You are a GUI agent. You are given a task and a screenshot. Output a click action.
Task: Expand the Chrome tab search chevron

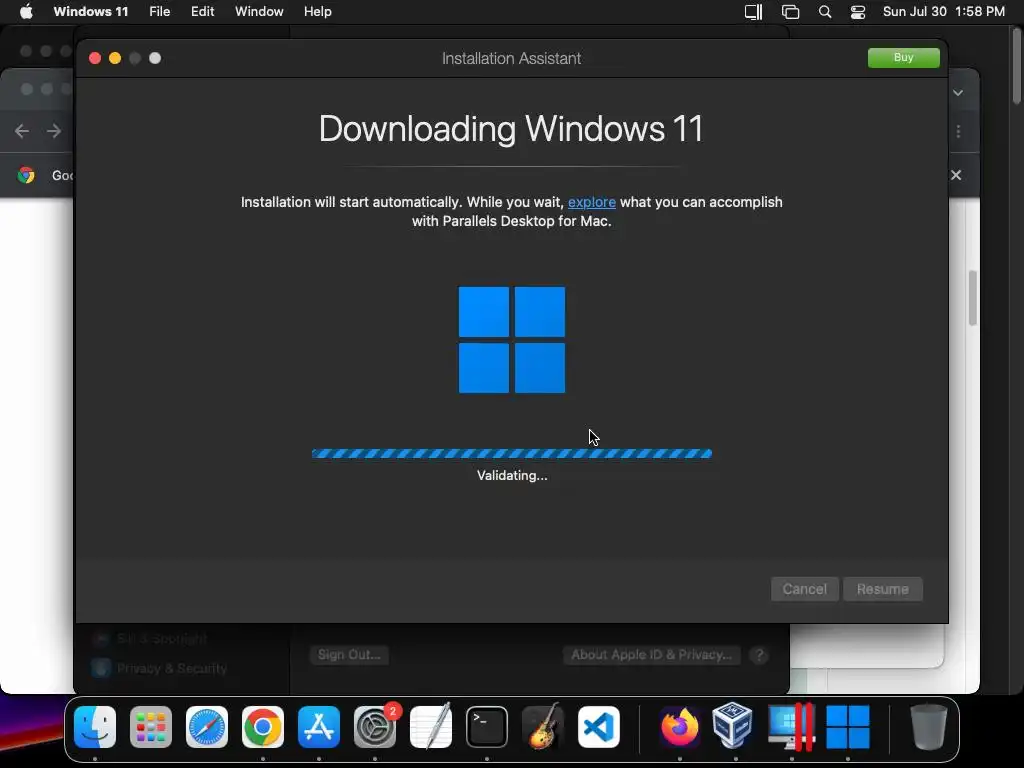pos(958,93)
